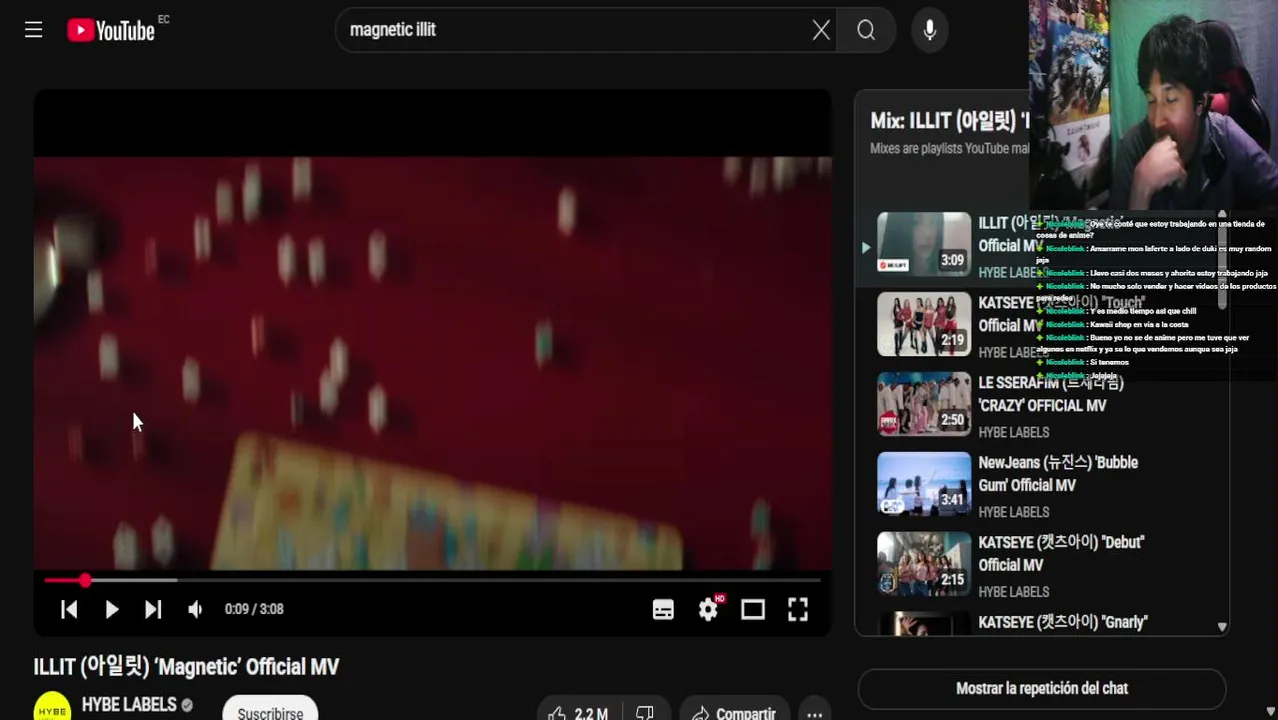Select LE SSERAFIM 'CRAZY' OFFICIAL MV title
This screenshot has width=1278, height=720.
tap(1051, 394)
